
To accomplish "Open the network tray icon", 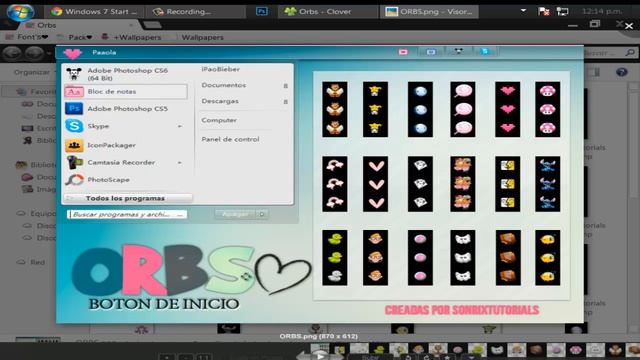I will (x=562, y=11).
